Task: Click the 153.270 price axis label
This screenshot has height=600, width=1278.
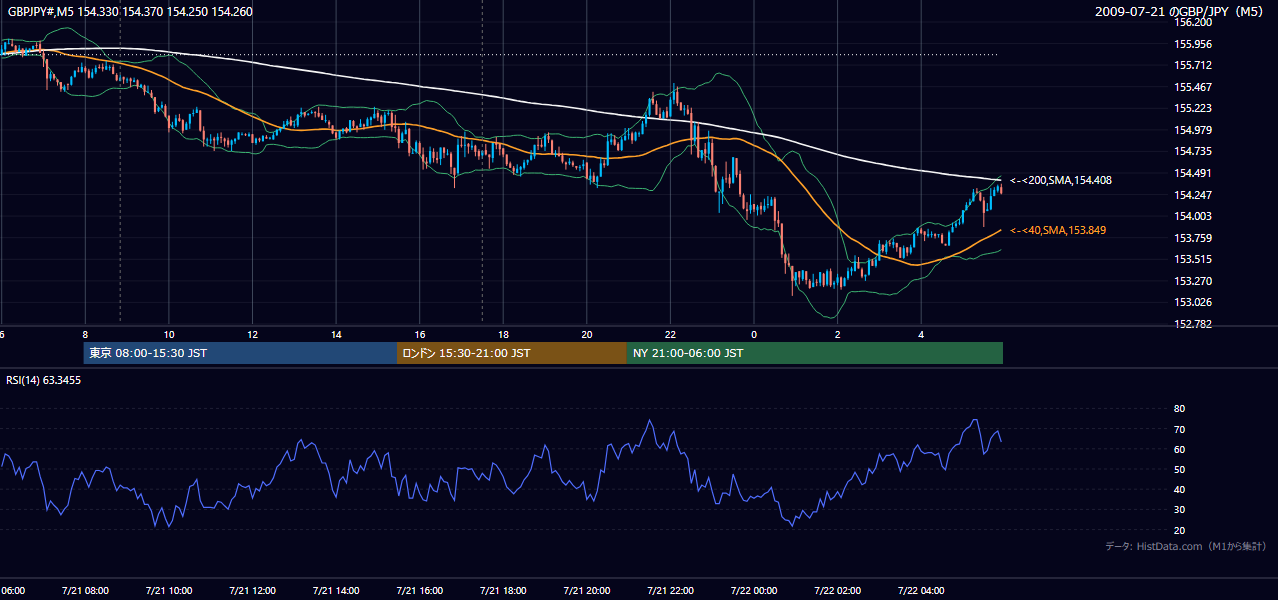Action: [x=1192, y=281]
